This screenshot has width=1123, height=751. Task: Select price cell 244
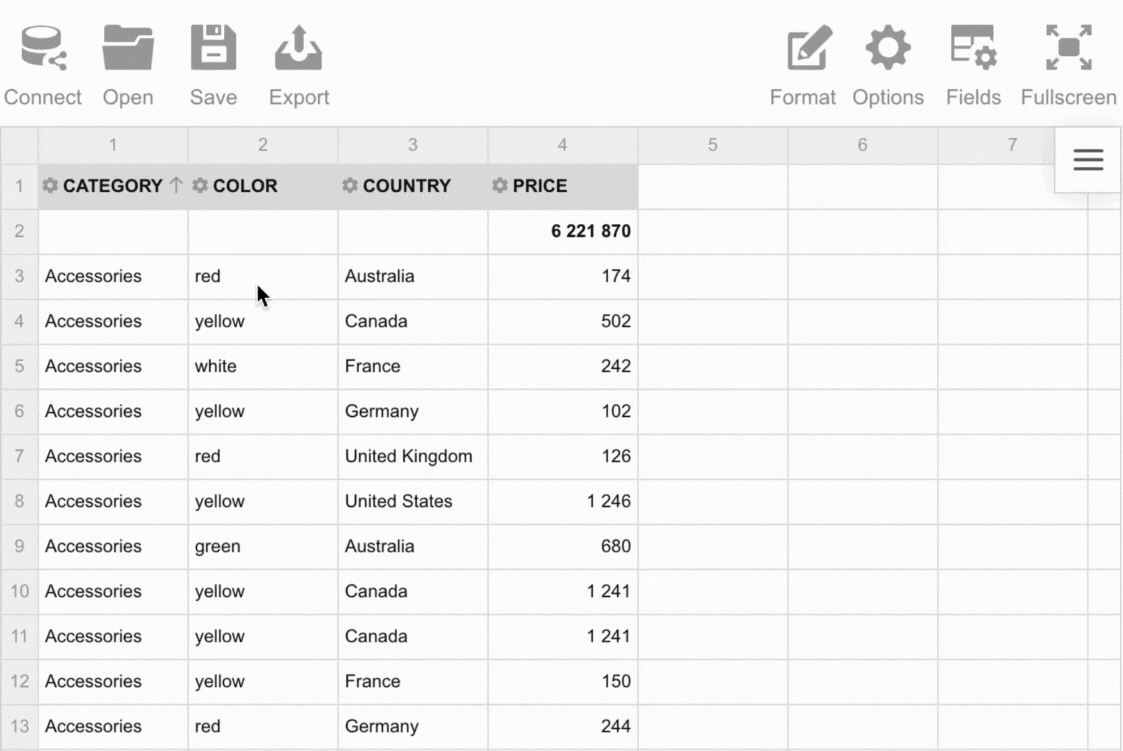point(563,726)
